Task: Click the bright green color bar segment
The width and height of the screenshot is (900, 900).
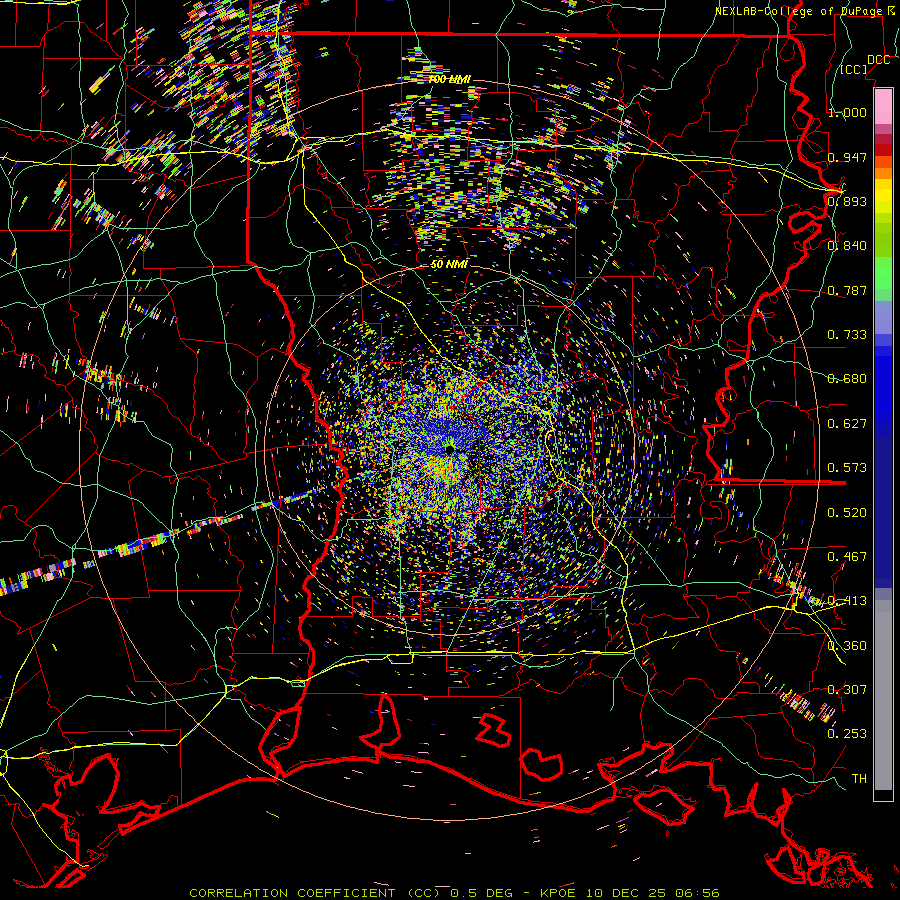Action: [x=883, y=273]
